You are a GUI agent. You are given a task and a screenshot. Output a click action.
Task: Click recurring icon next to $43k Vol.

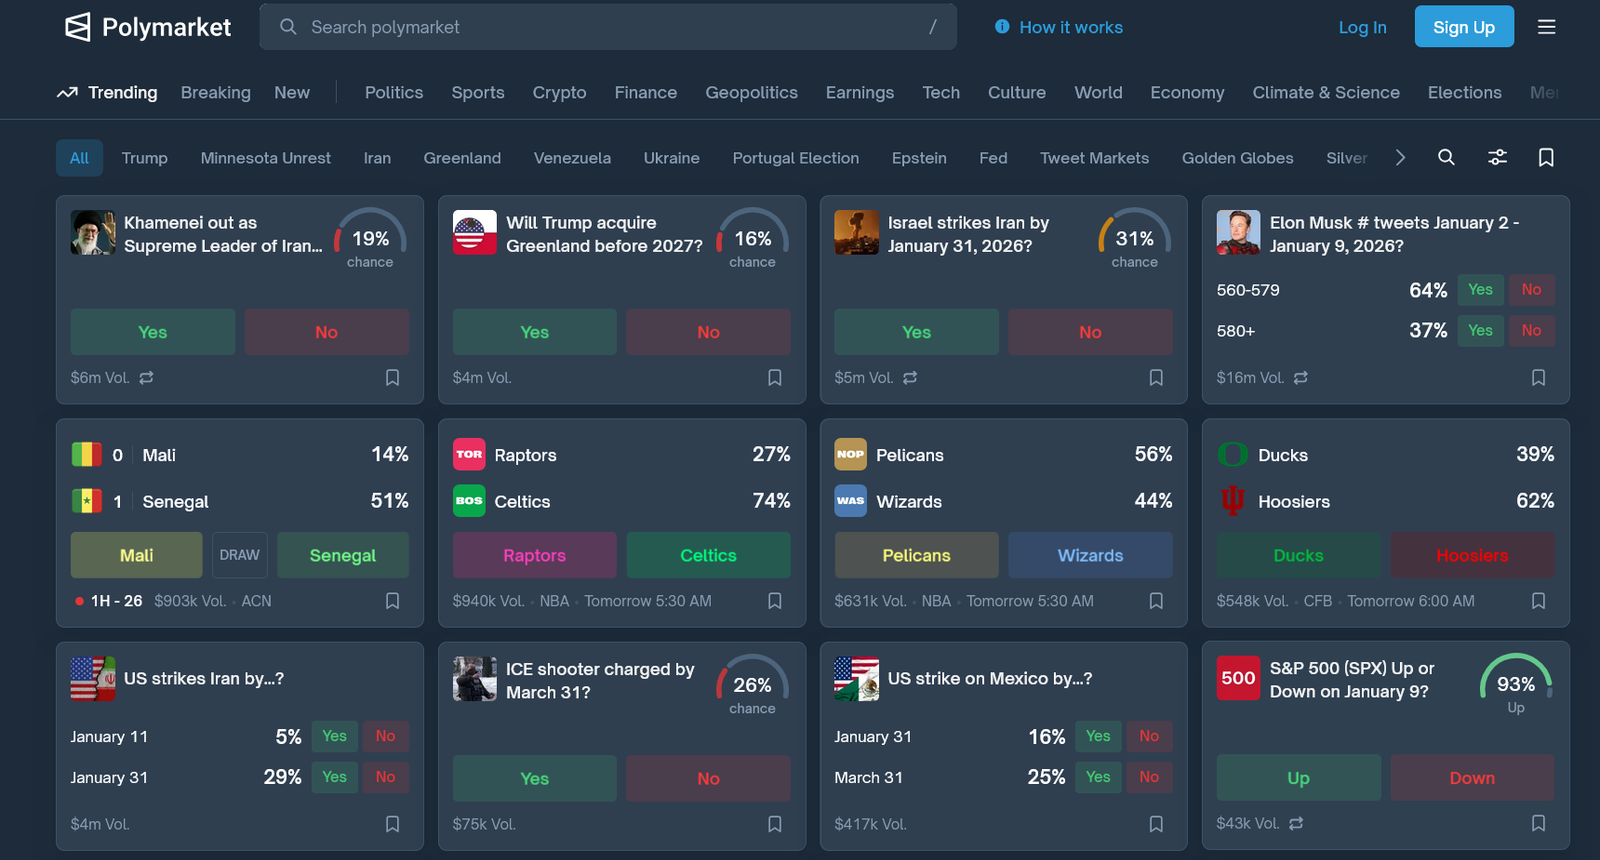click(x=1296, y=824)
